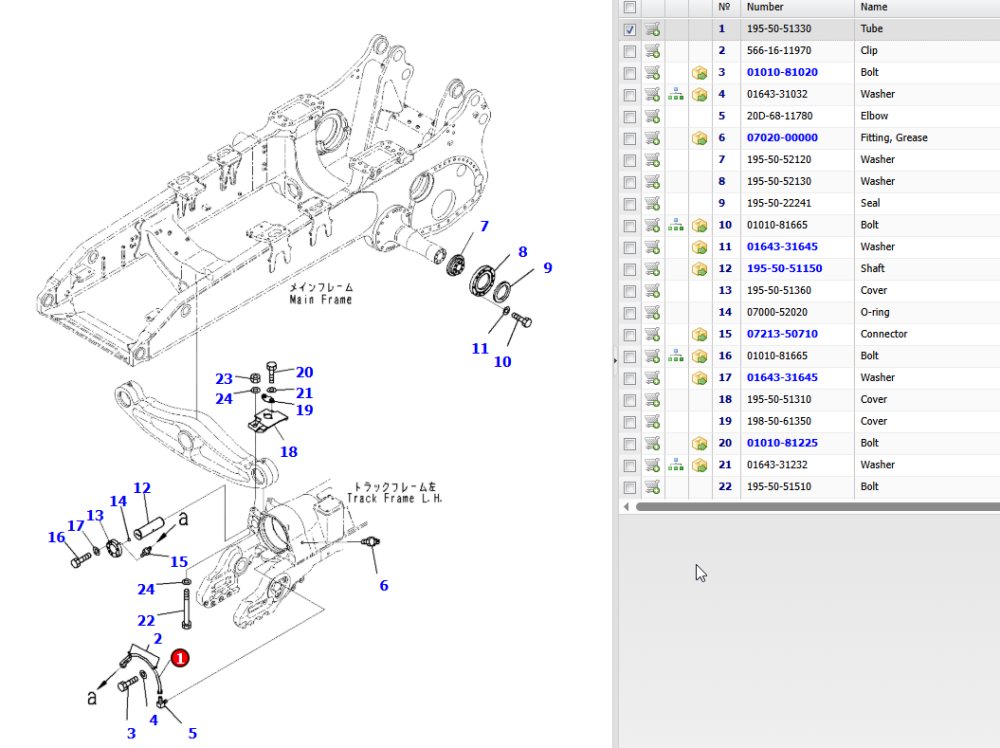Add Tube 195-50-51330 to cart
The height and width of the screenshot is (748, 1000).
pyautogui.click(x=652, y=29)
